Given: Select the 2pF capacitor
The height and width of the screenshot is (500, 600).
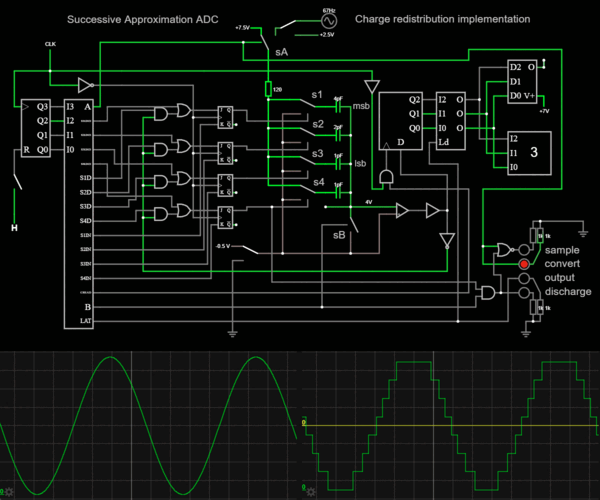Looking at the screenshot, I should [338, 135].
